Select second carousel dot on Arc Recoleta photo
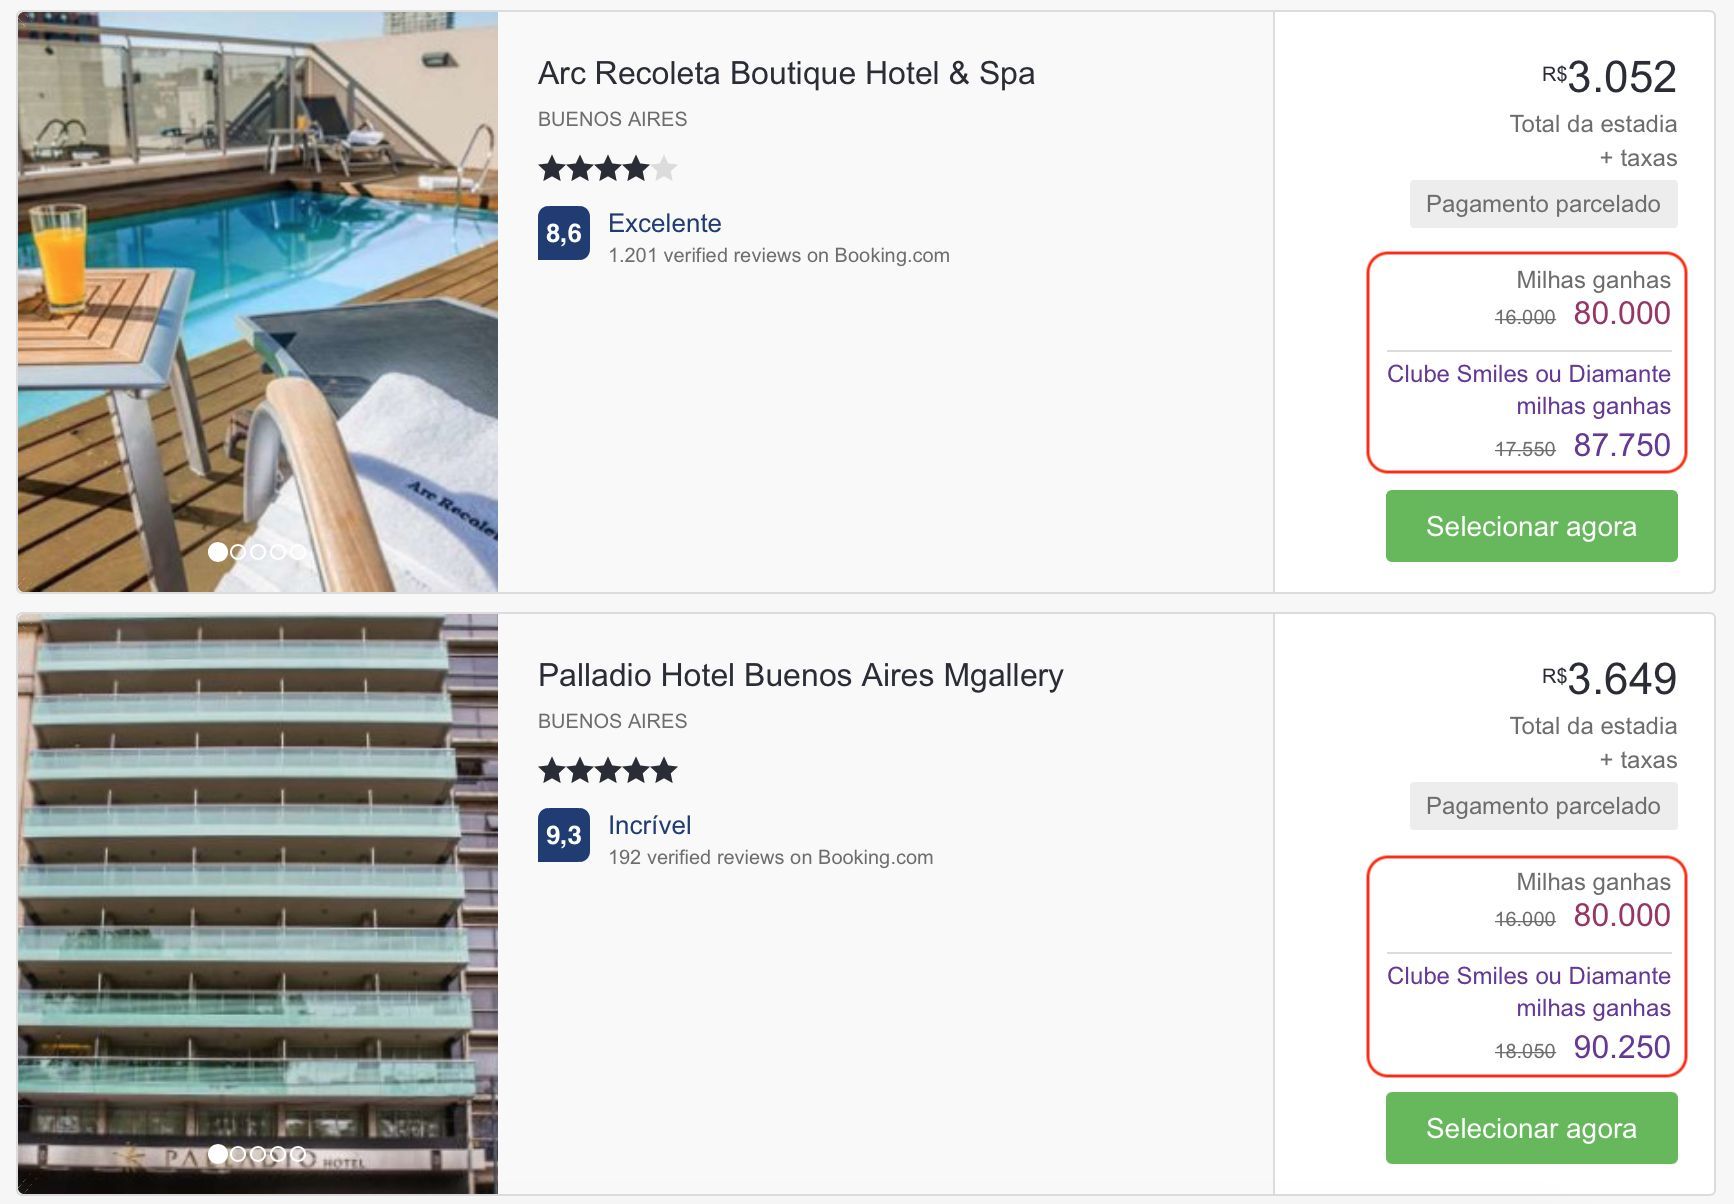Image resolution: width=1734 pixels, height=1204 pixels. (x=238, y=551)
